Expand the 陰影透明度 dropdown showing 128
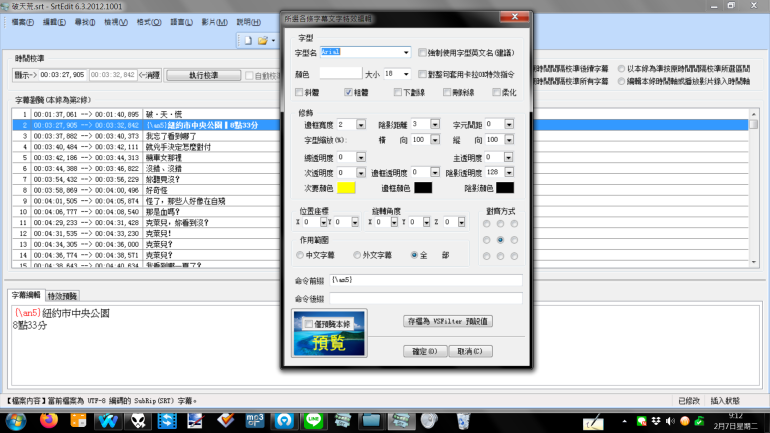 [x=509, y=173]
